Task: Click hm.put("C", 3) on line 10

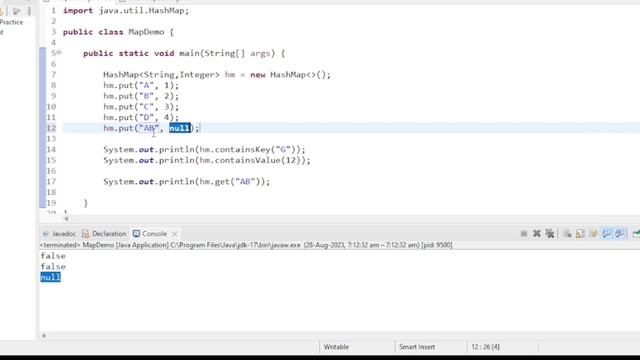Action: (141, 107)
